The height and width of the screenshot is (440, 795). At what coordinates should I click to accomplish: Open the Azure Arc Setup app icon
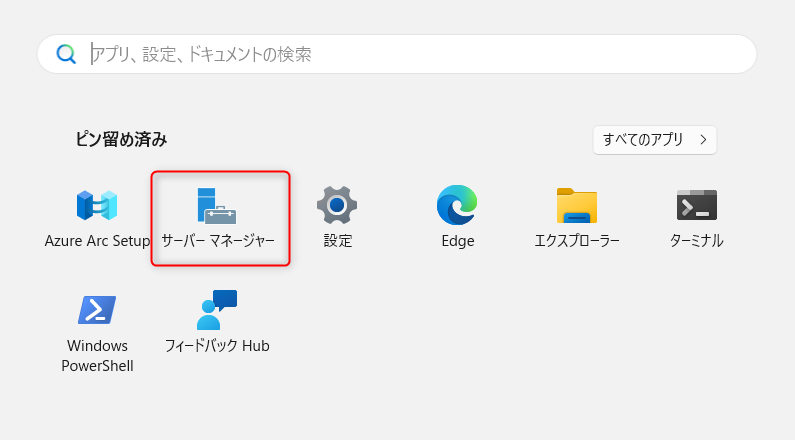97,205
